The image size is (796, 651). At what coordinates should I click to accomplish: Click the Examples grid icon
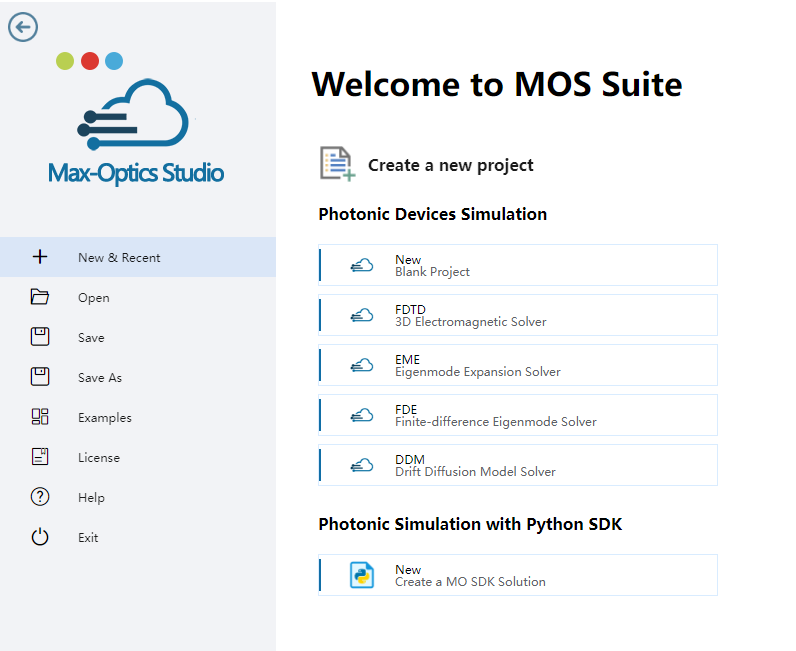(x=40, y=416)
